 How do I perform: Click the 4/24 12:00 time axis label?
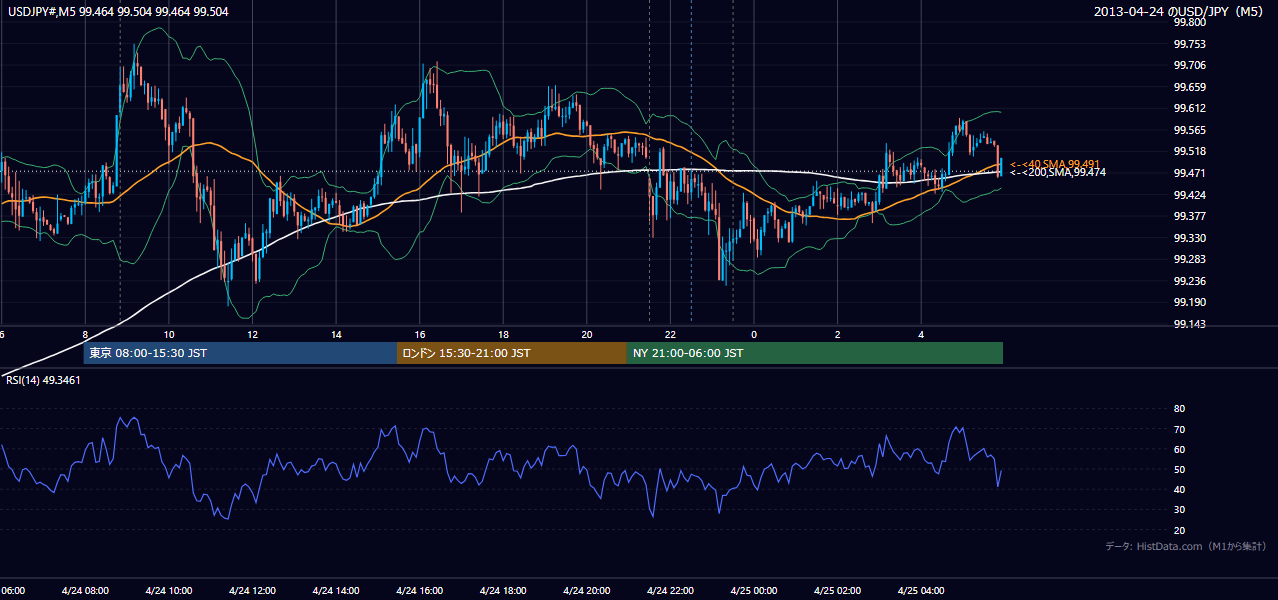coord(252,591)
